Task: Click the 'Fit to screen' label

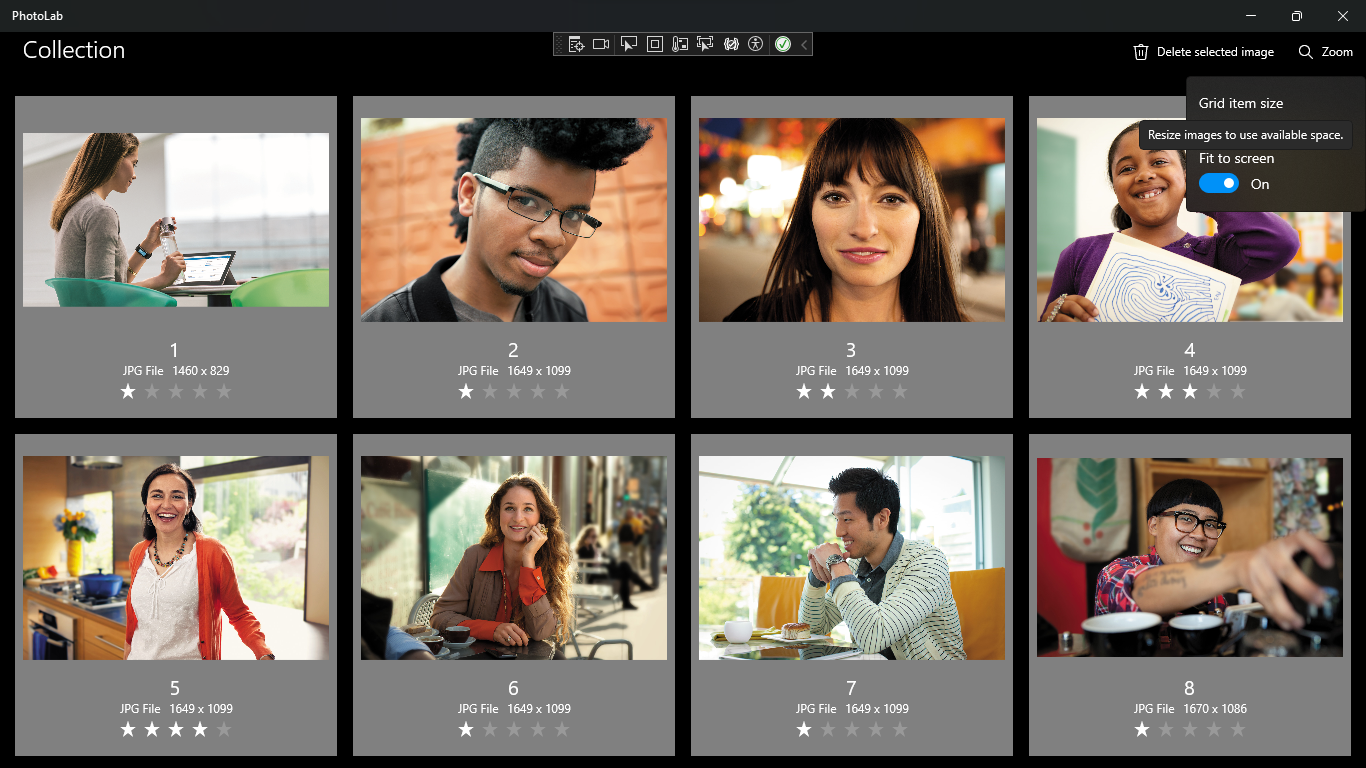Action: [x=1237, y=158]
